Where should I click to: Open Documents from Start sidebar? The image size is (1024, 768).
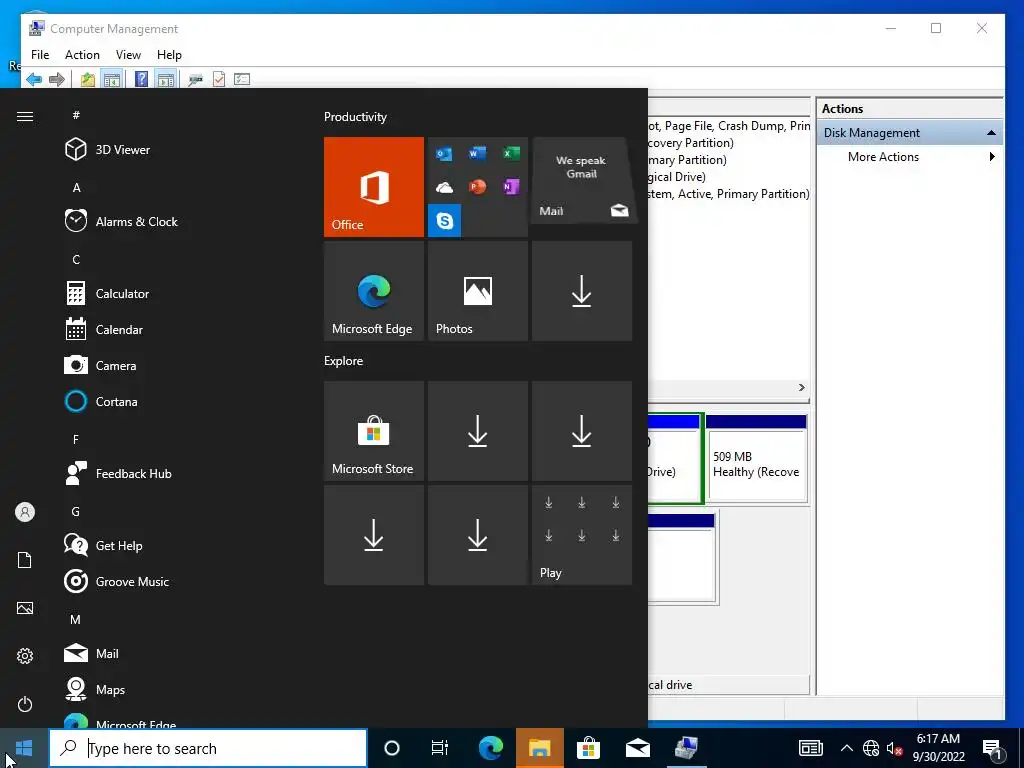[25, 560]
